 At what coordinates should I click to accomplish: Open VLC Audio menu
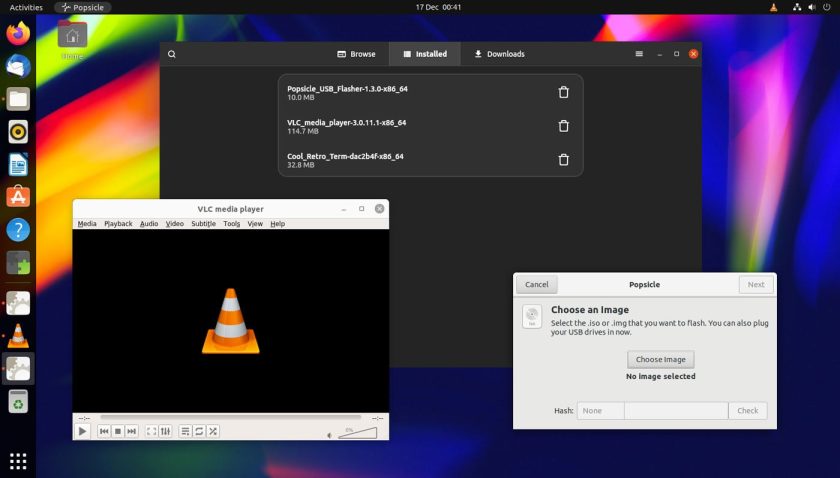click(x=149, y=223)
